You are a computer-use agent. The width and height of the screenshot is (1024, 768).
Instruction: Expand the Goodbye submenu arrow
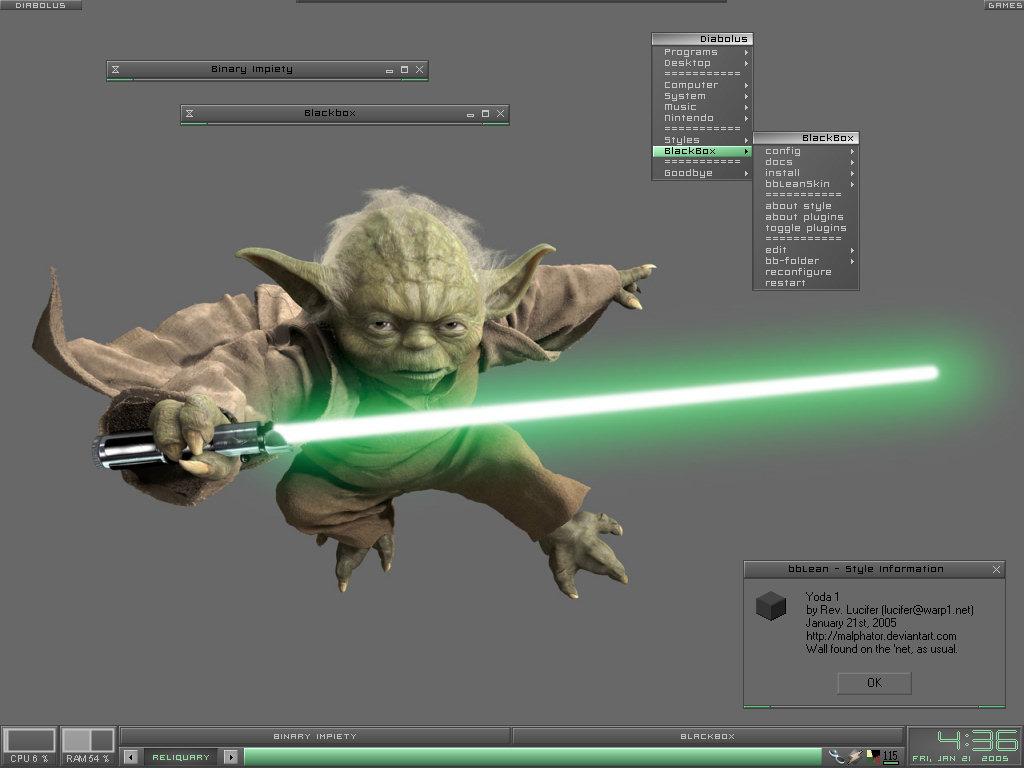[746, 174]
